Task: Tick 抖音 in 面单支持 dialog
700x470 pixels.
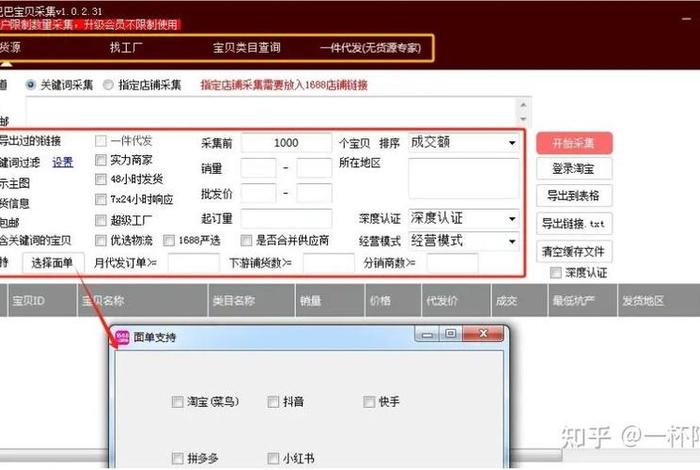Action: point(273,402)
